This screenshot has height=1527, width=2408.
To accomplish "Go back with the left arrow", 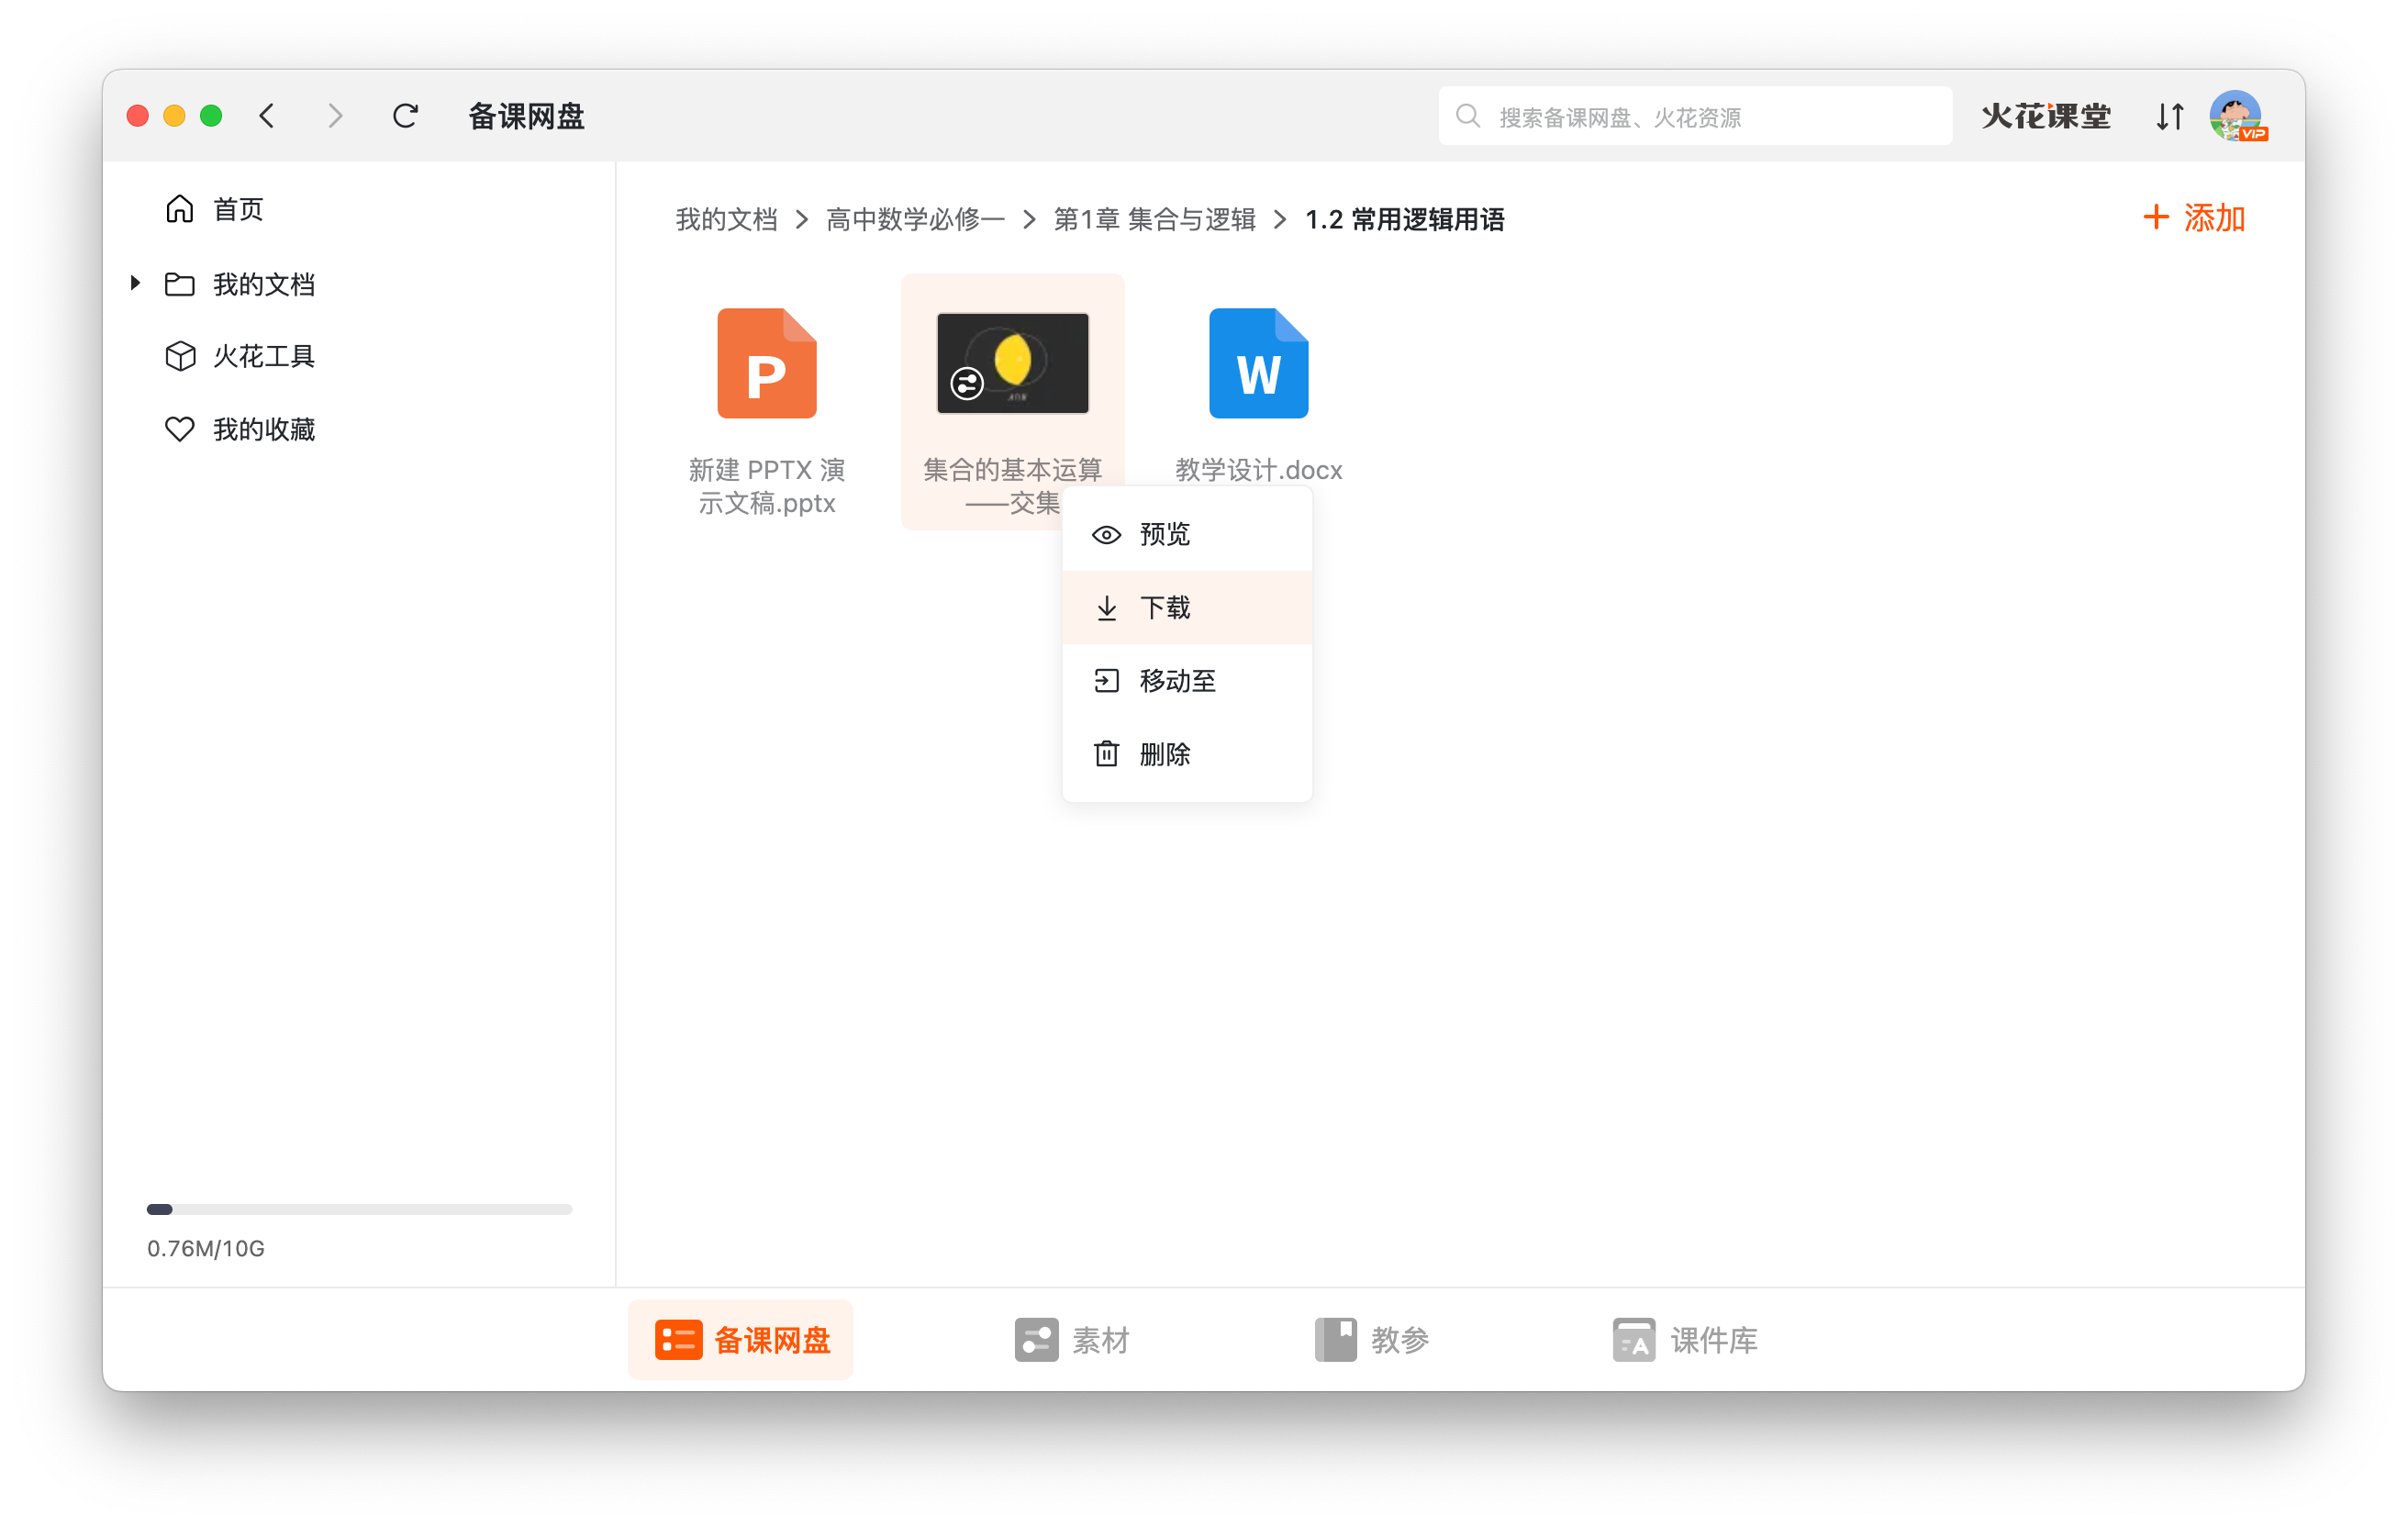I will tap(267, 116).
